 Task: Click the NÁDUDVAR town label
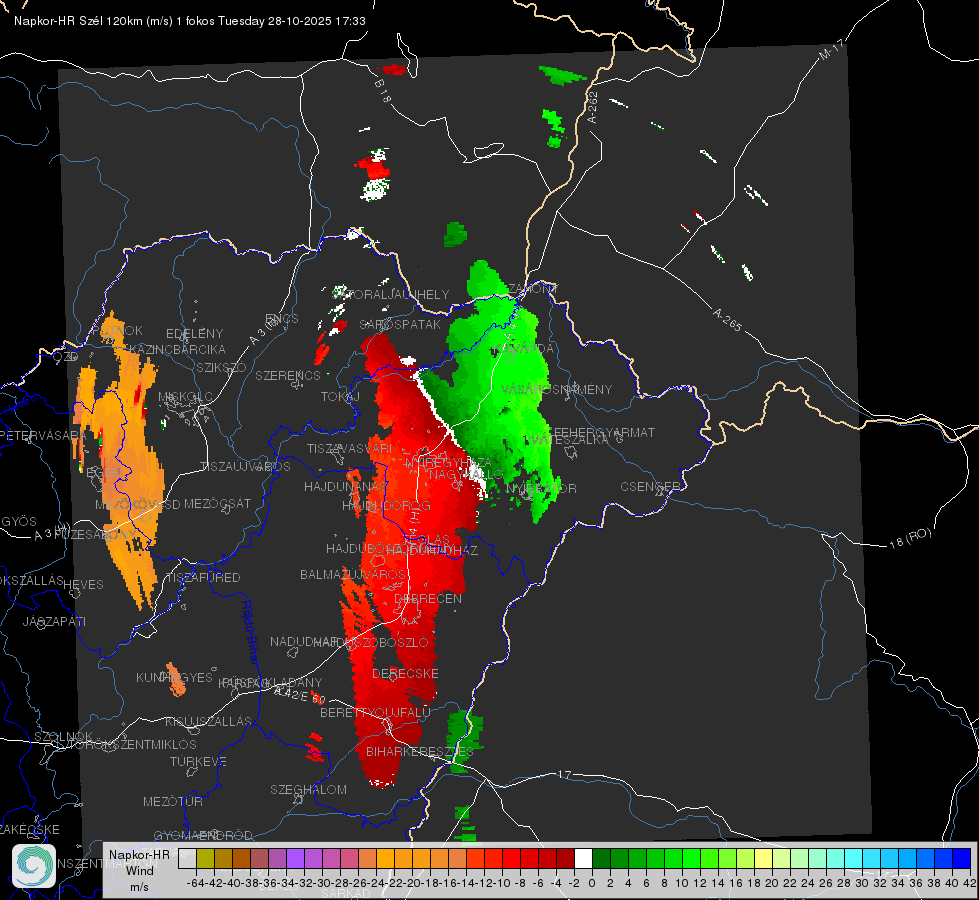click(304, 641)
